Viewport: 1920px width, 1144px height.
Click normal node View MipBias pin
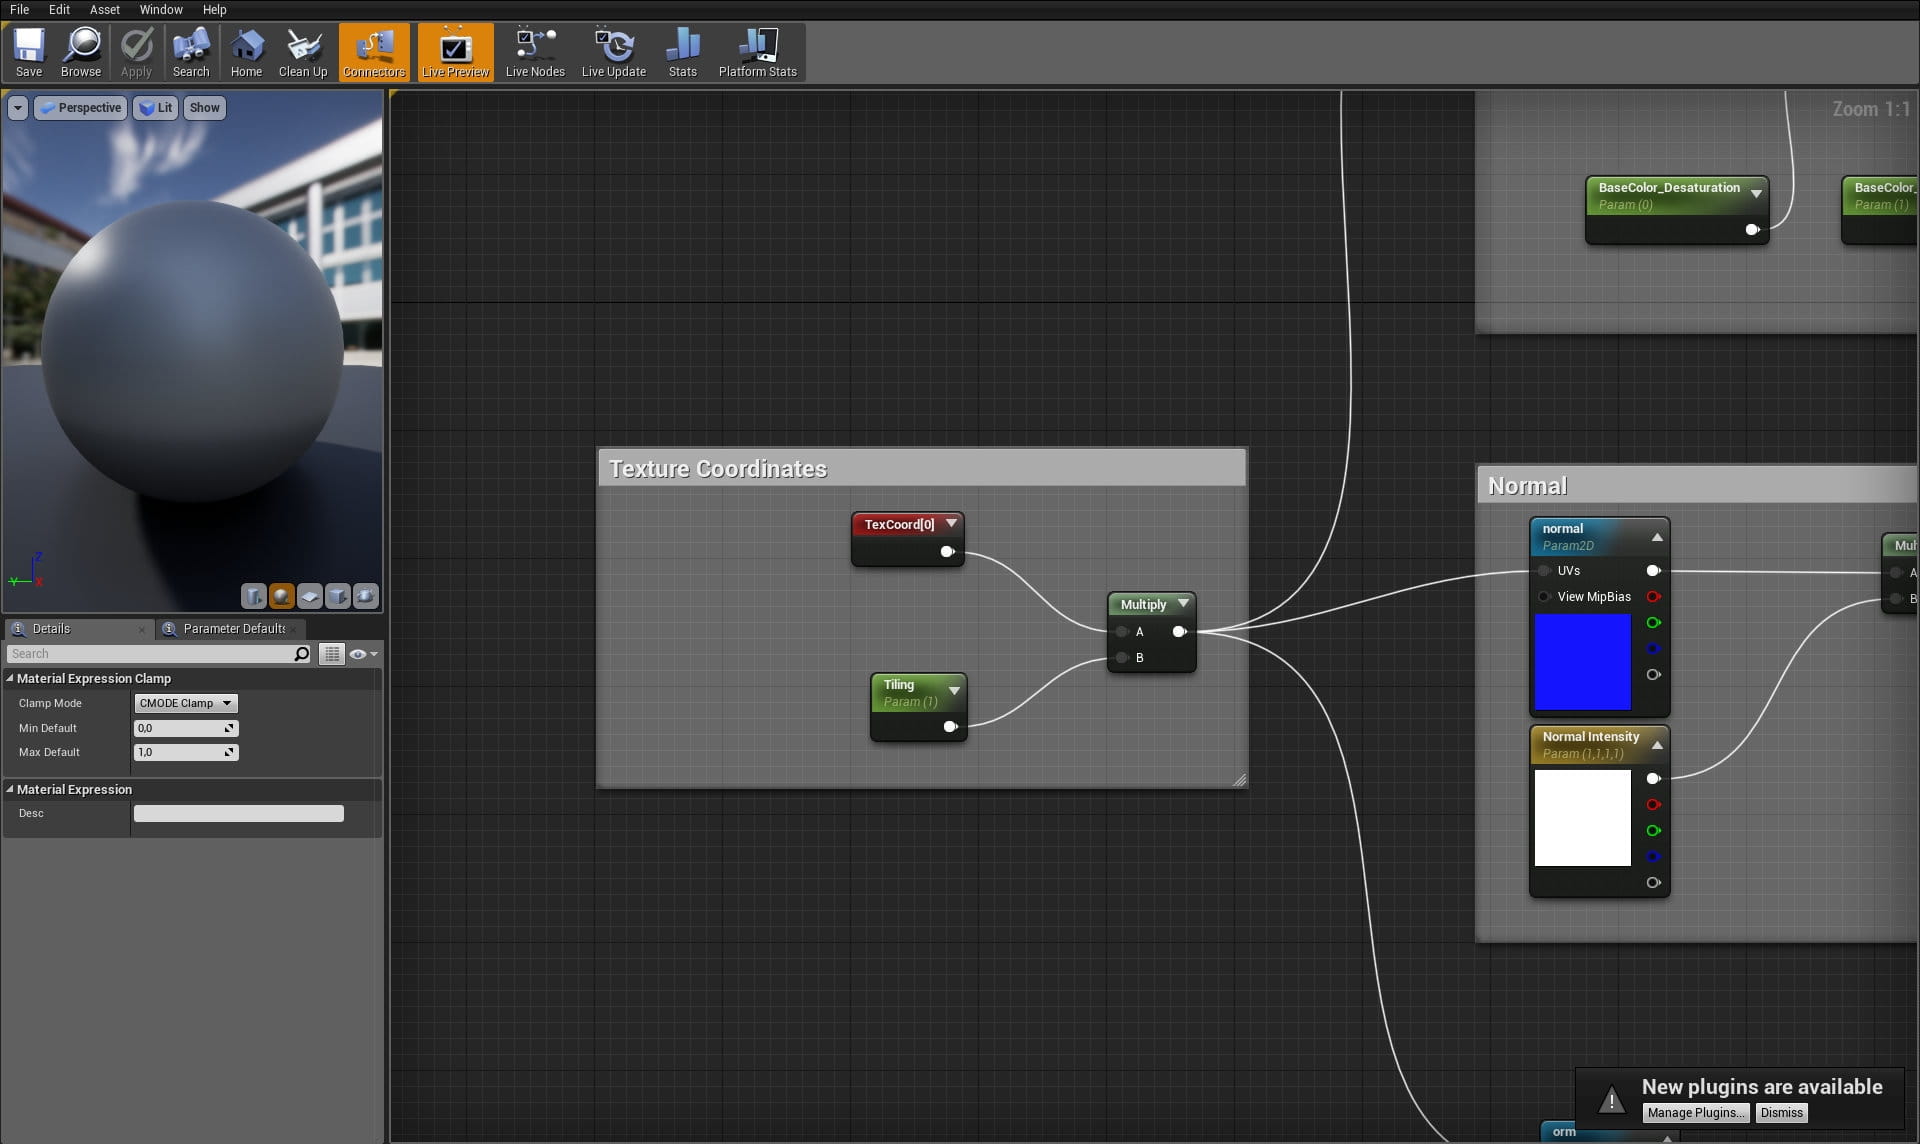(x=1544, y=596)
